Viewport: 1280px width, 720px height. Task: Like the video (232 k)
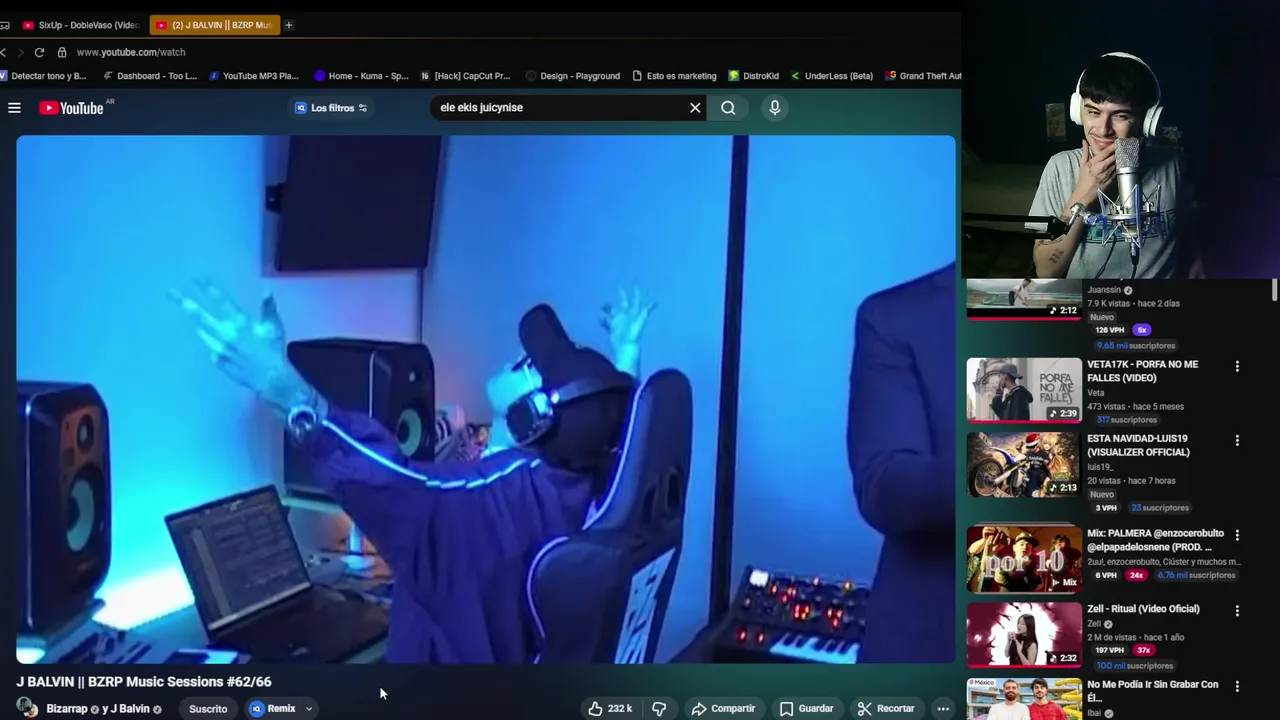[x=610, y=708]
